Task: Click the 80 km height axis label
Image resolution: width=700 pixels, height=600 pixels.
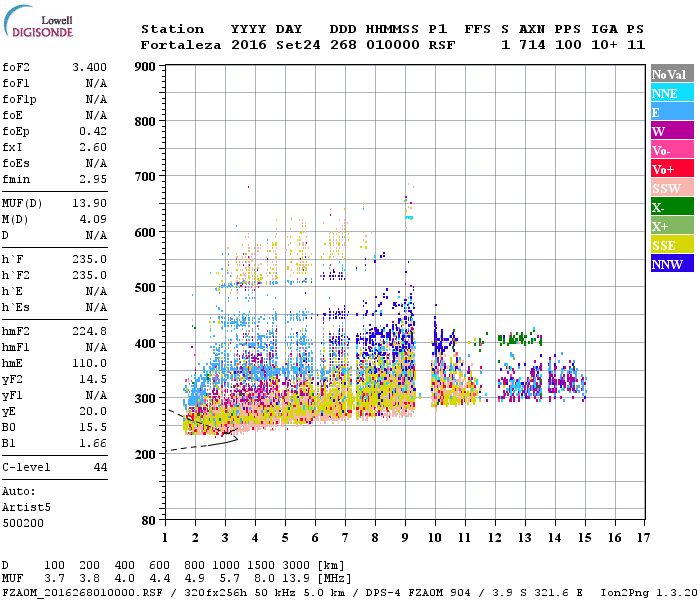Action: [x=149, y=521]
